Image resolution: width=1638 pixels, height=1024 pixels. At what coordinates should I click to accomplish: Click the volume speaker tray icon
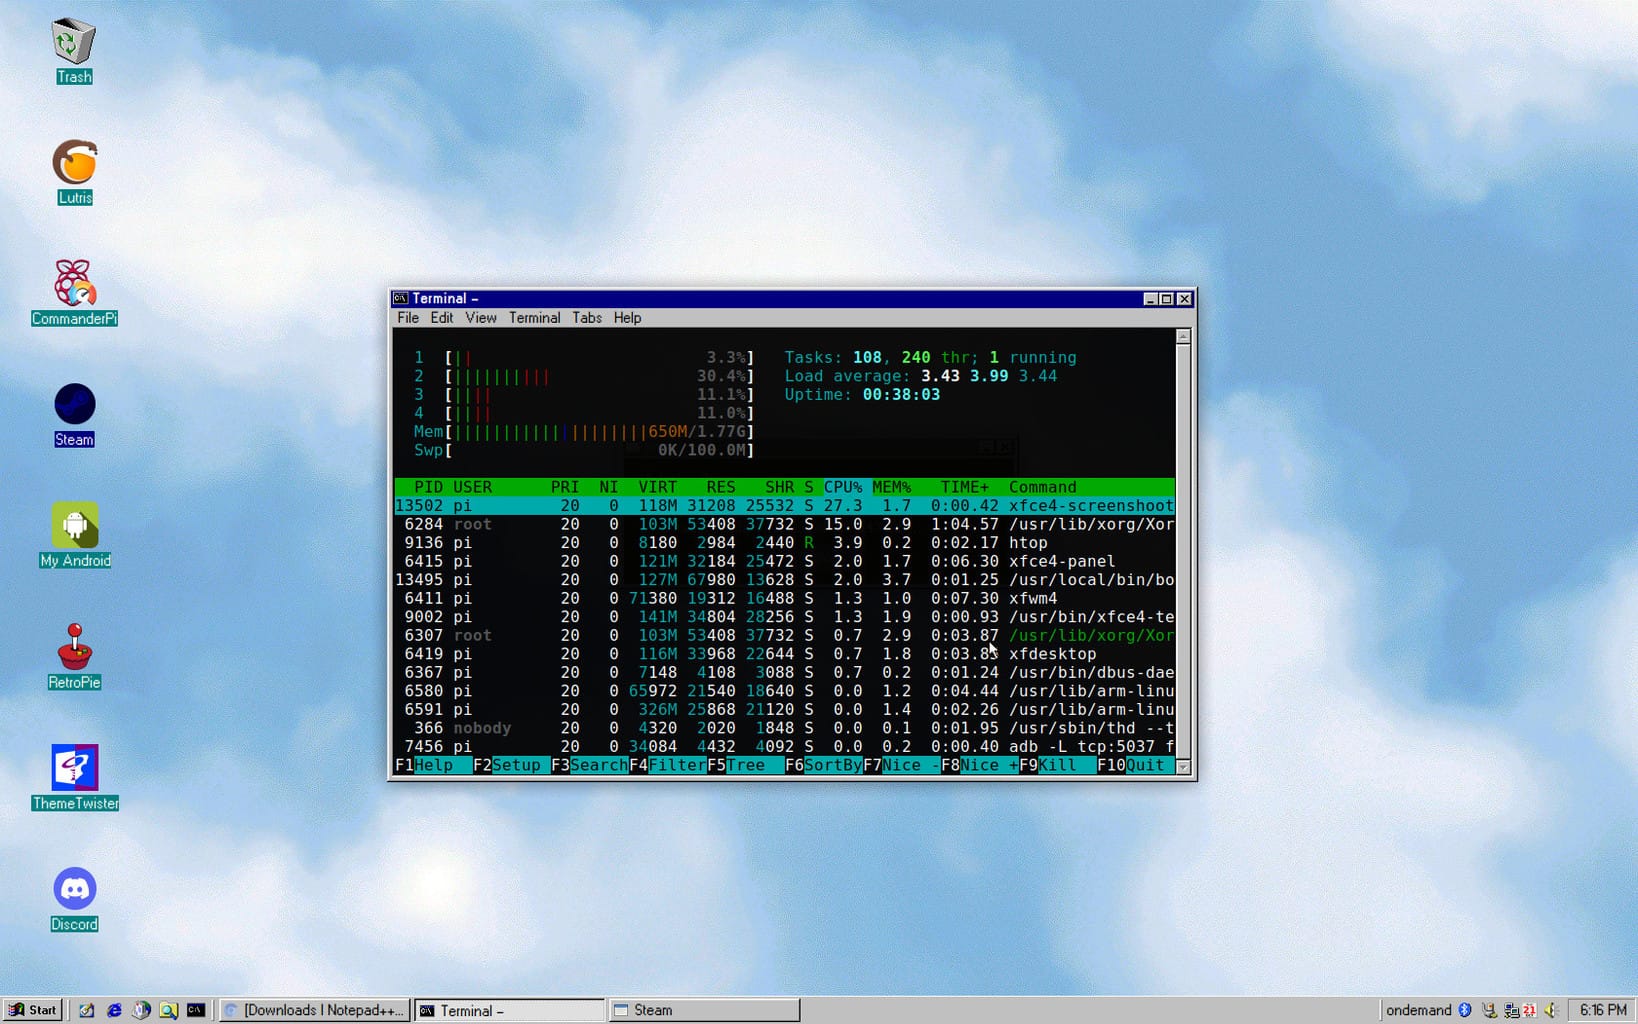pyautogui.click(x=1551, y=1010)
